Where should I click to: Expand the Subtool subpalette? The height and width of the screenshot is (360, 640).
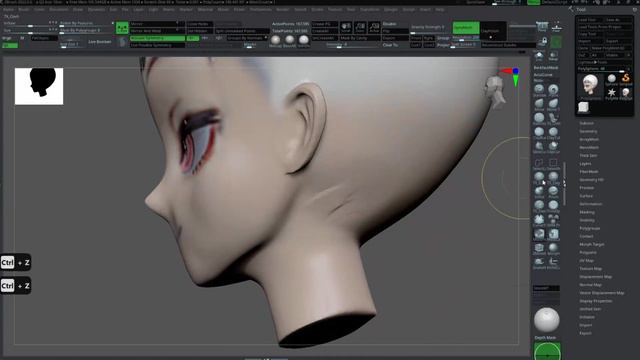click(x=587, y=123)
